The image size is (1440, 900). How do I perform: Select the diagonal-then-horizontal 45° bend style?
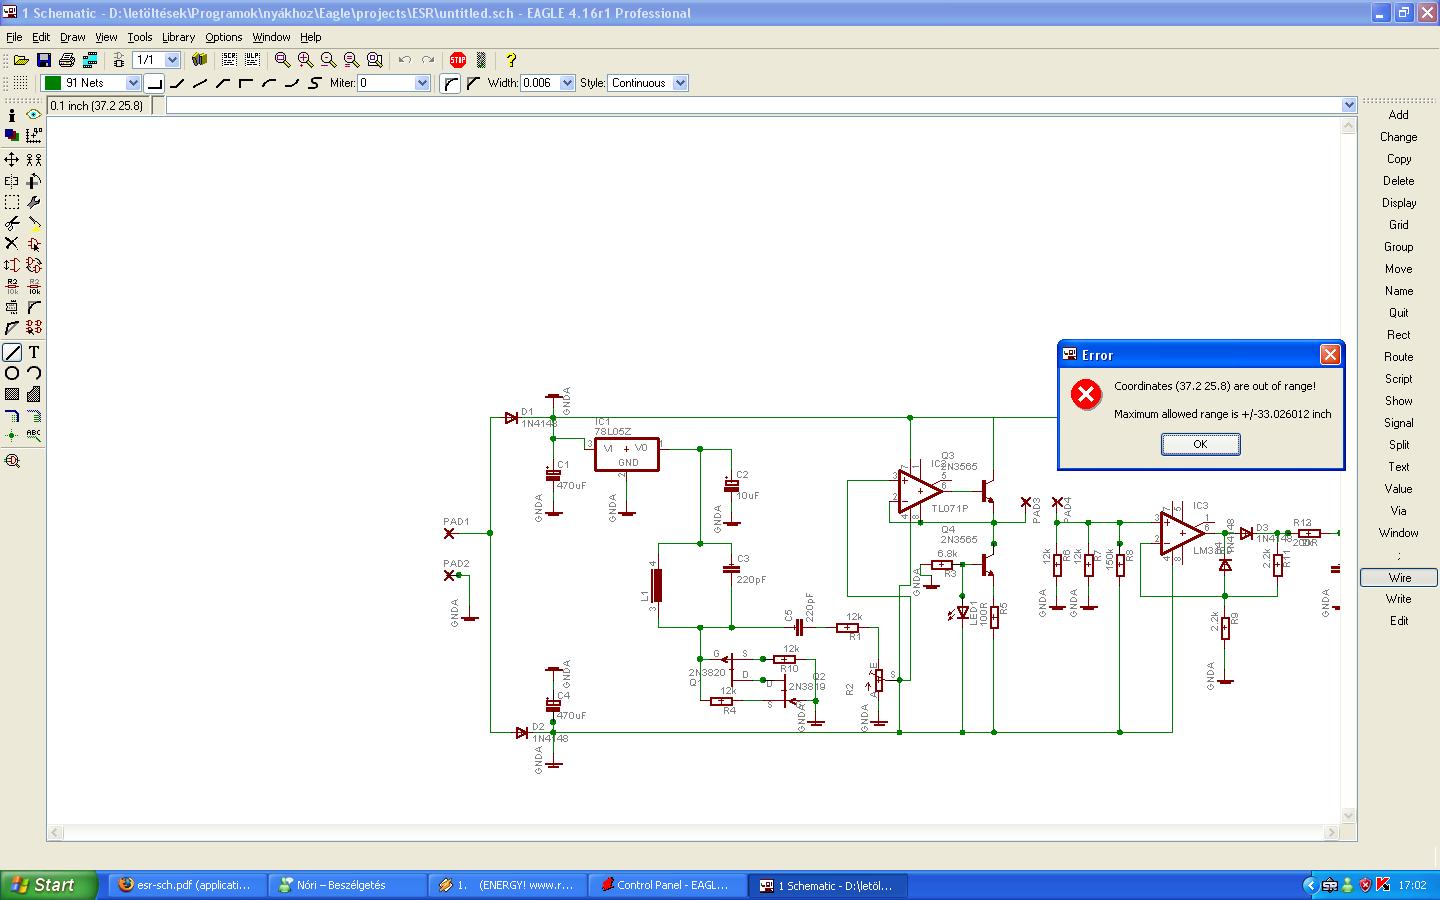click(223, 83)
